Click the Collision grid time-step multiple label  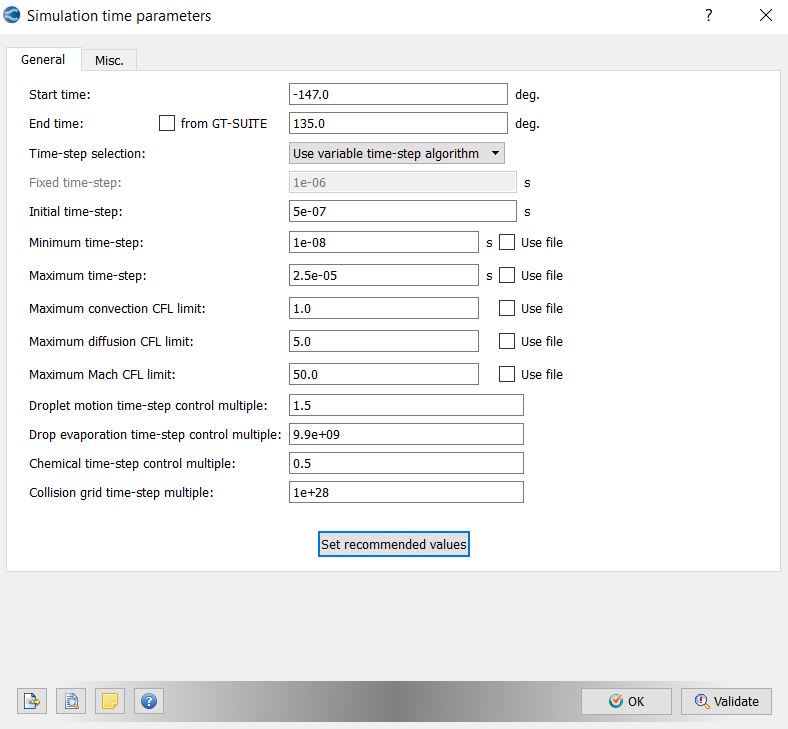(x=121, y=492)
